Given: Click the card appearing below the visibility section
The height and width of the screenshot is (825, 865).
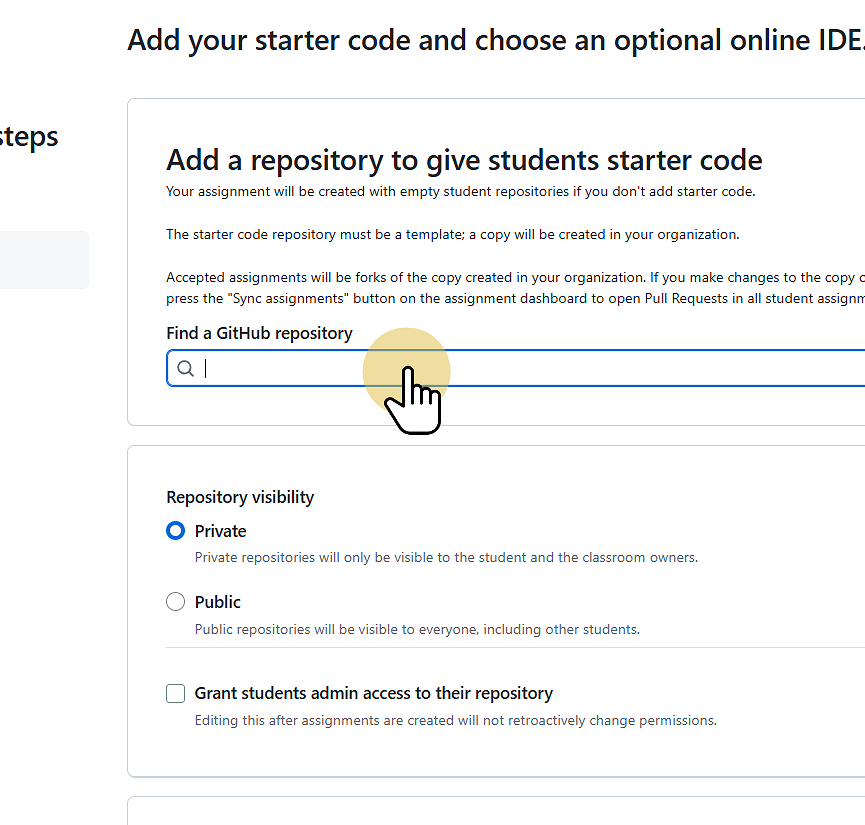Looking at the screenshot, I should [495, 810].
